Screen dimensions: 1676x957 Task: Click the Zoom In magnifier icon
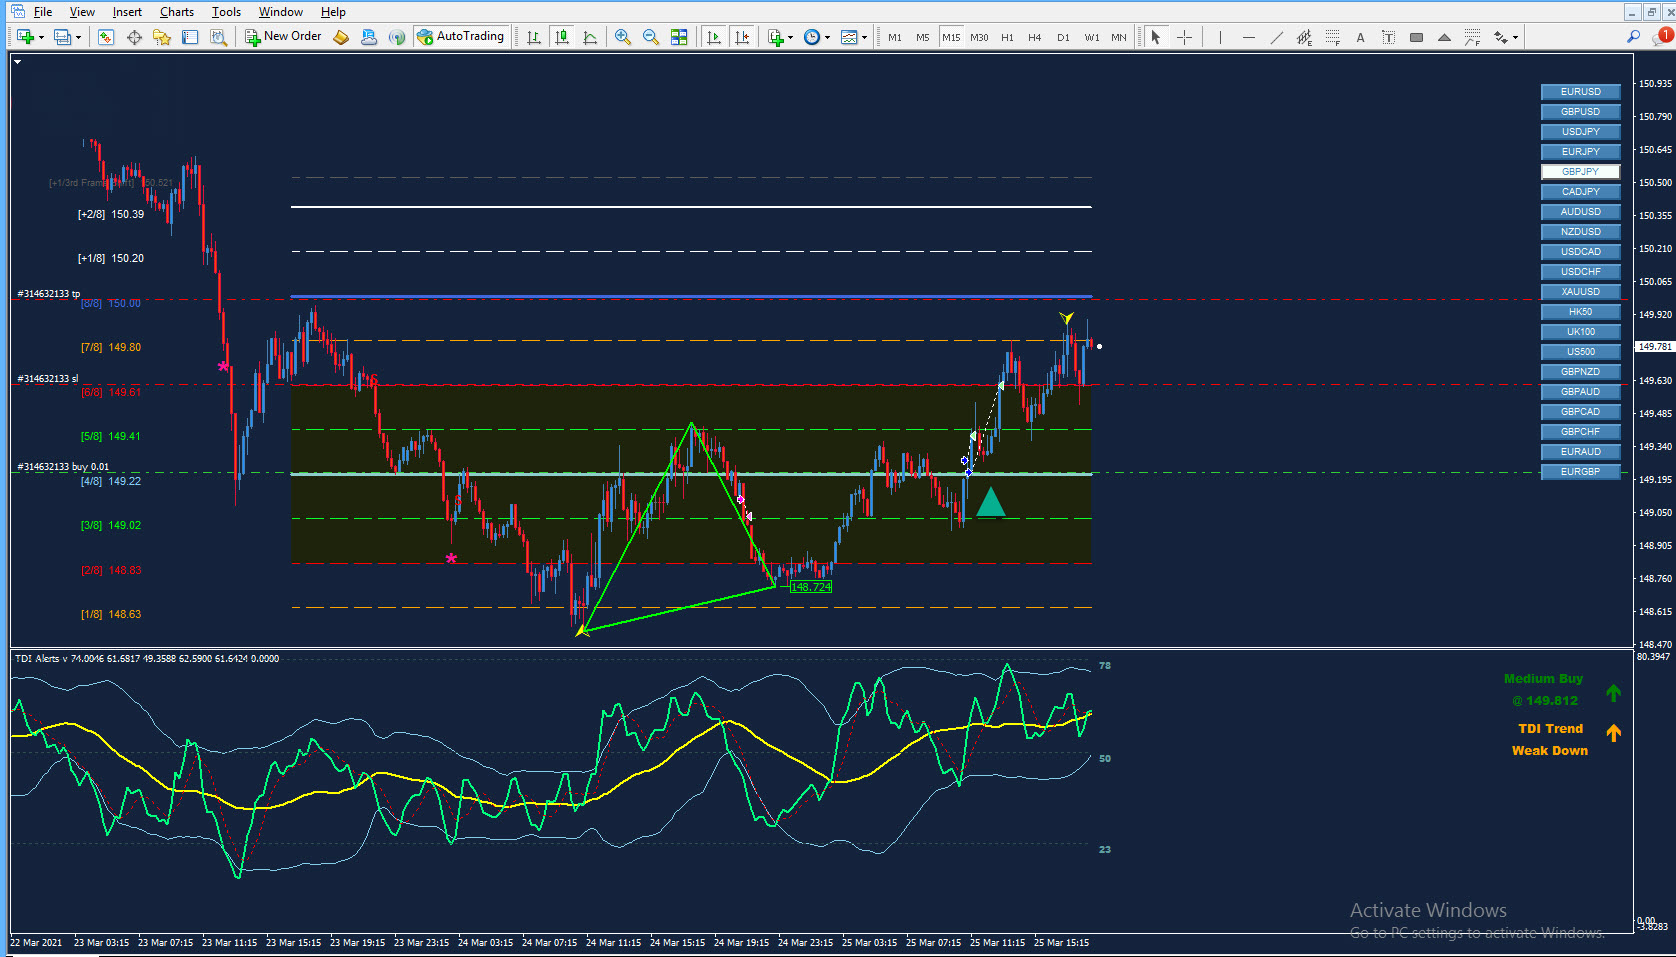pyautogui.click(x=623, y=37)
